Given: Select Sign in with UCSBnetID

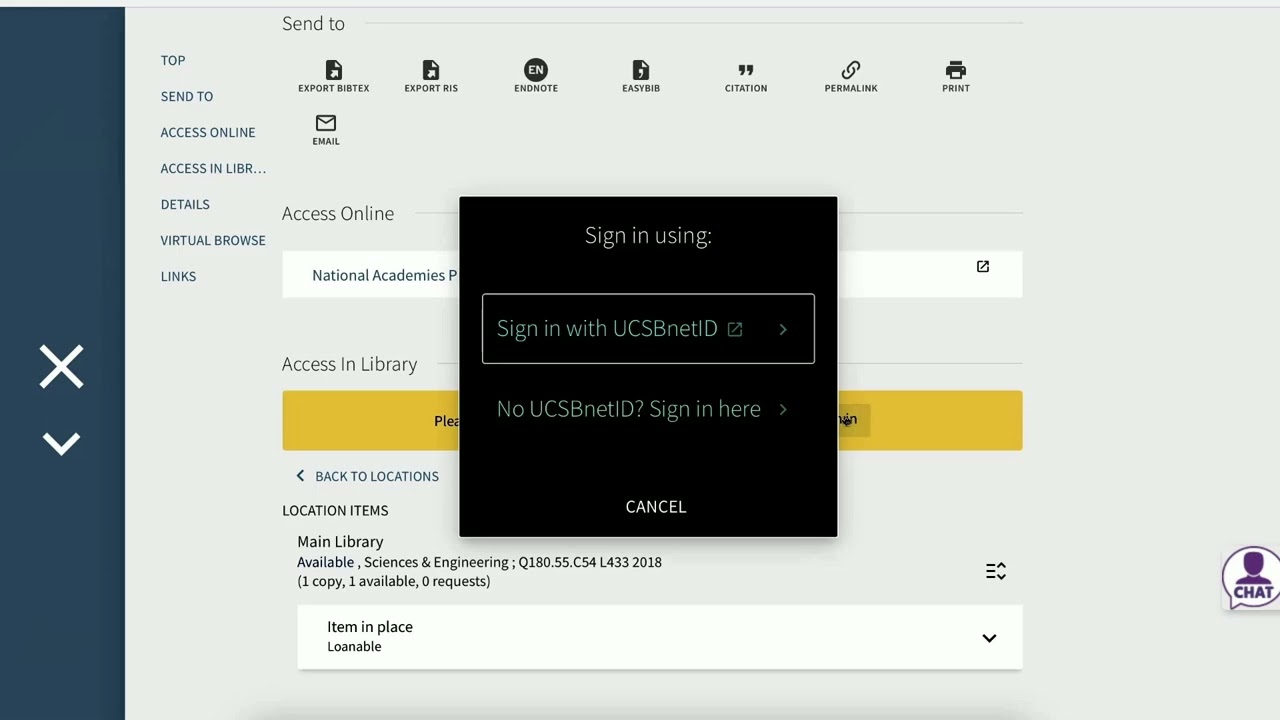Looking at the screenshot, I should point(648,329).
